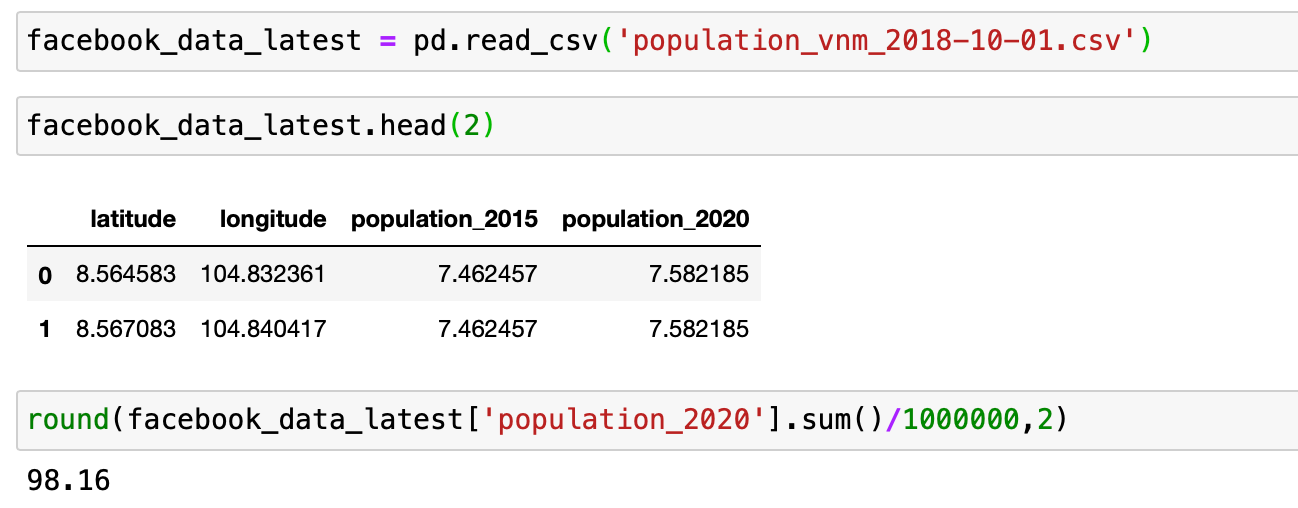This screenshot has width=1298, height=508.
Task: Click the latitude value 8.567083
Action: pyautogui.click(x=126, y=328)
